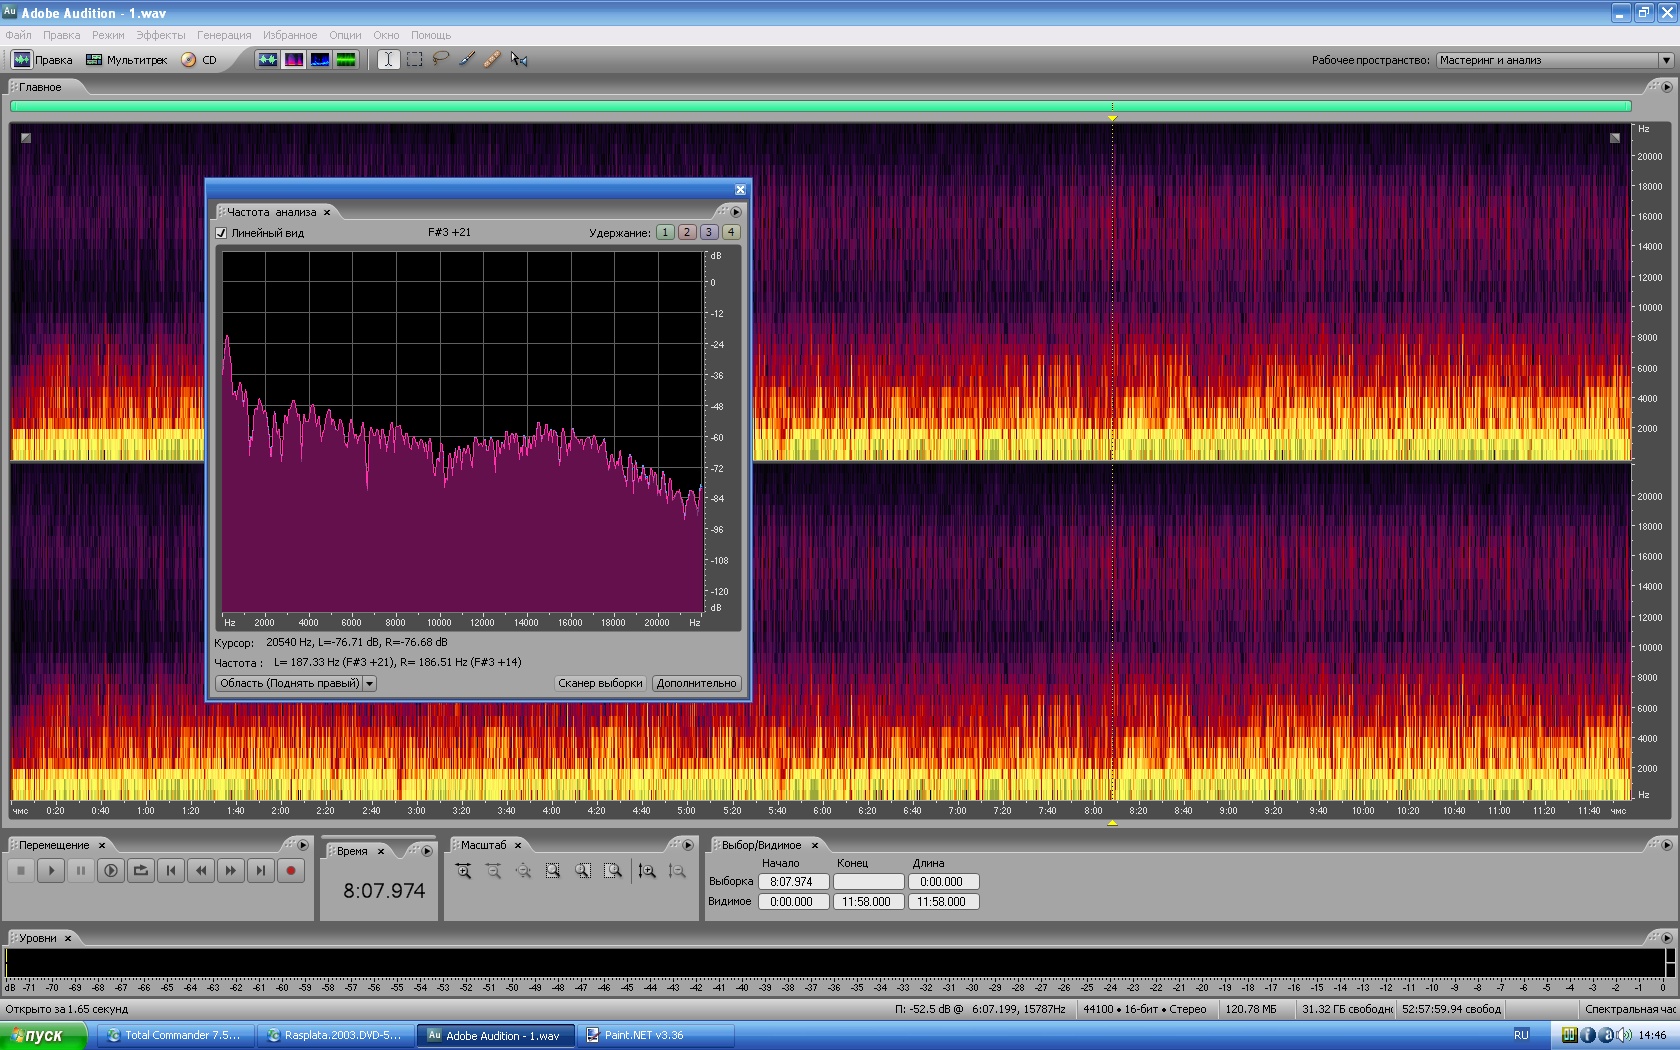Click the Сканер выборки button

pos(600,684)
